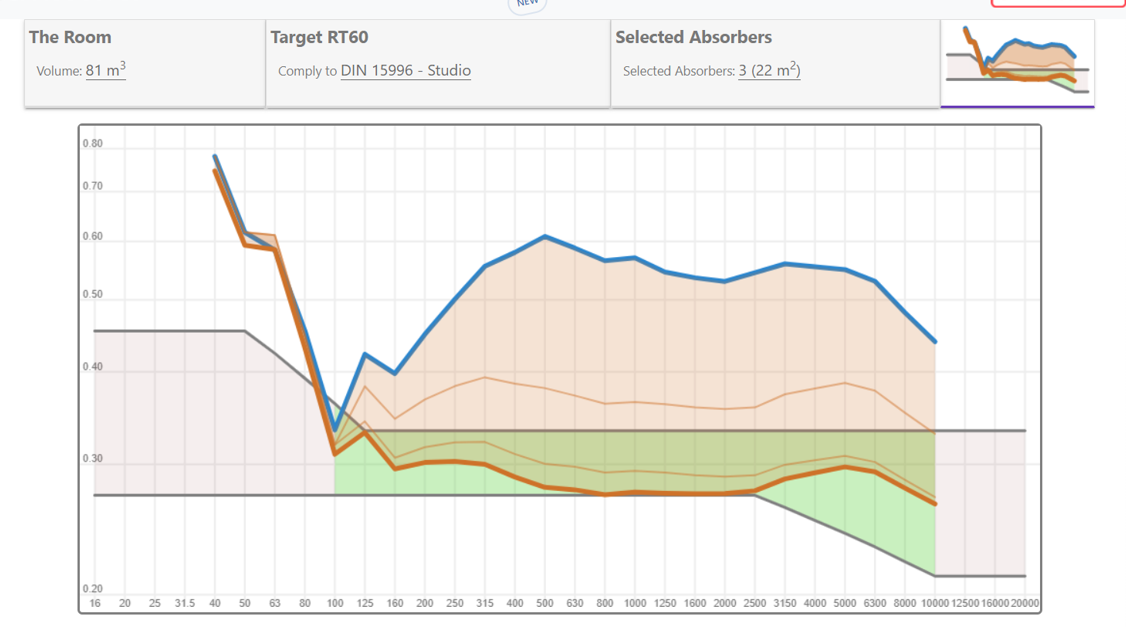The image size is (1126, 627).
Task: Click the blue curve dip at 100 Hz
Action: coord(335,430)
